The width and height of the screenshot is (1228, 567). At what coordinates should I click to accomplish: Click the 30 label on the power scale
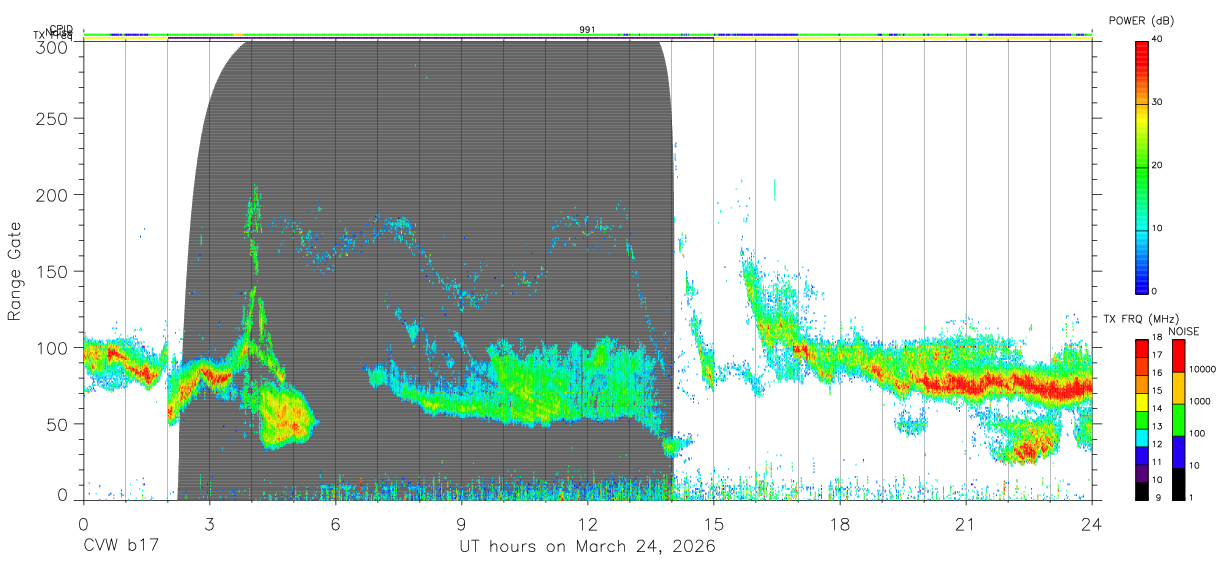pyautogui.click(x=1158, y=103)
